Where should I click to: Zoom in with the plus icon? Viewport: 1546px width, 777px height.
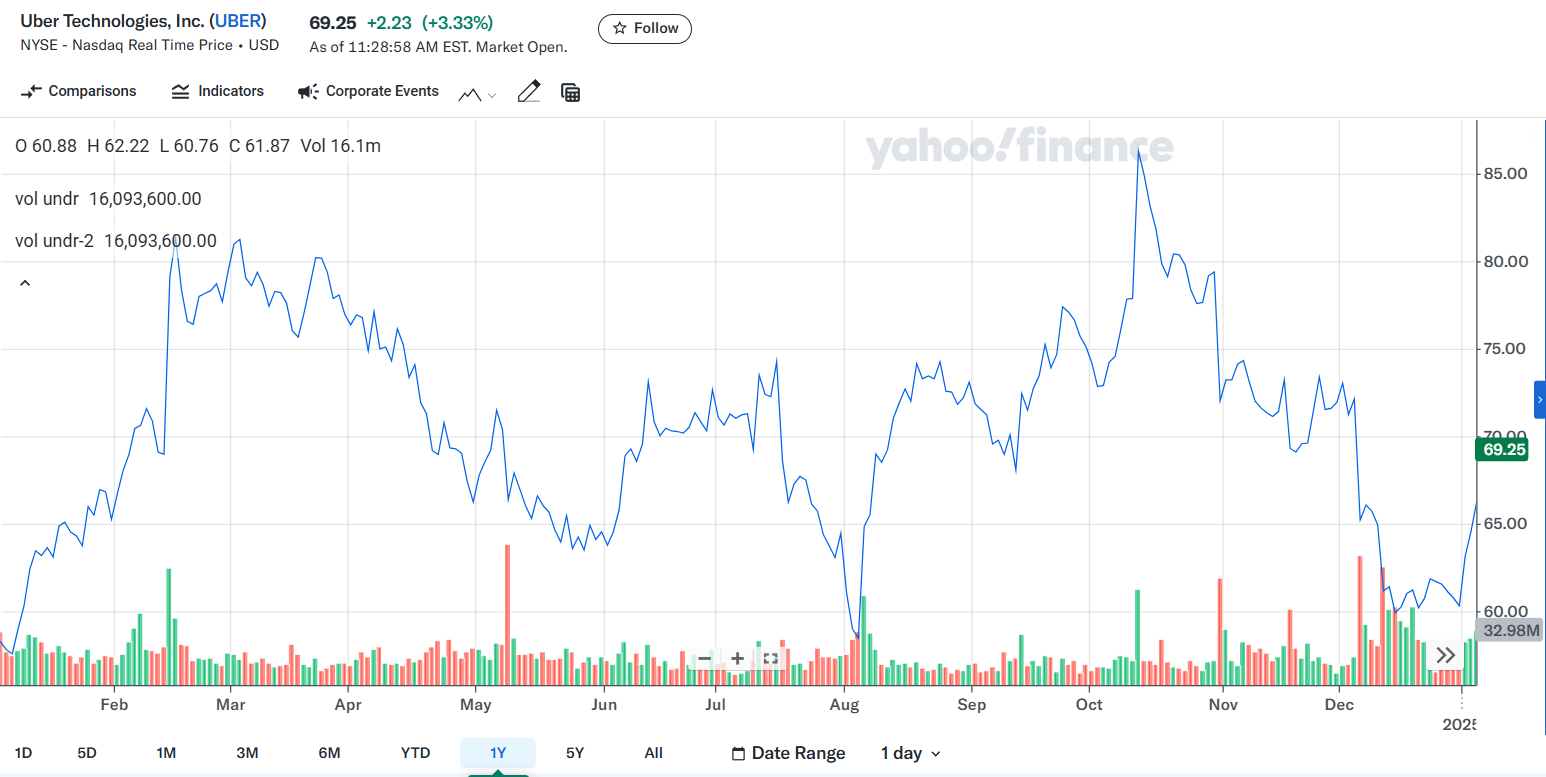coord(737,659)
